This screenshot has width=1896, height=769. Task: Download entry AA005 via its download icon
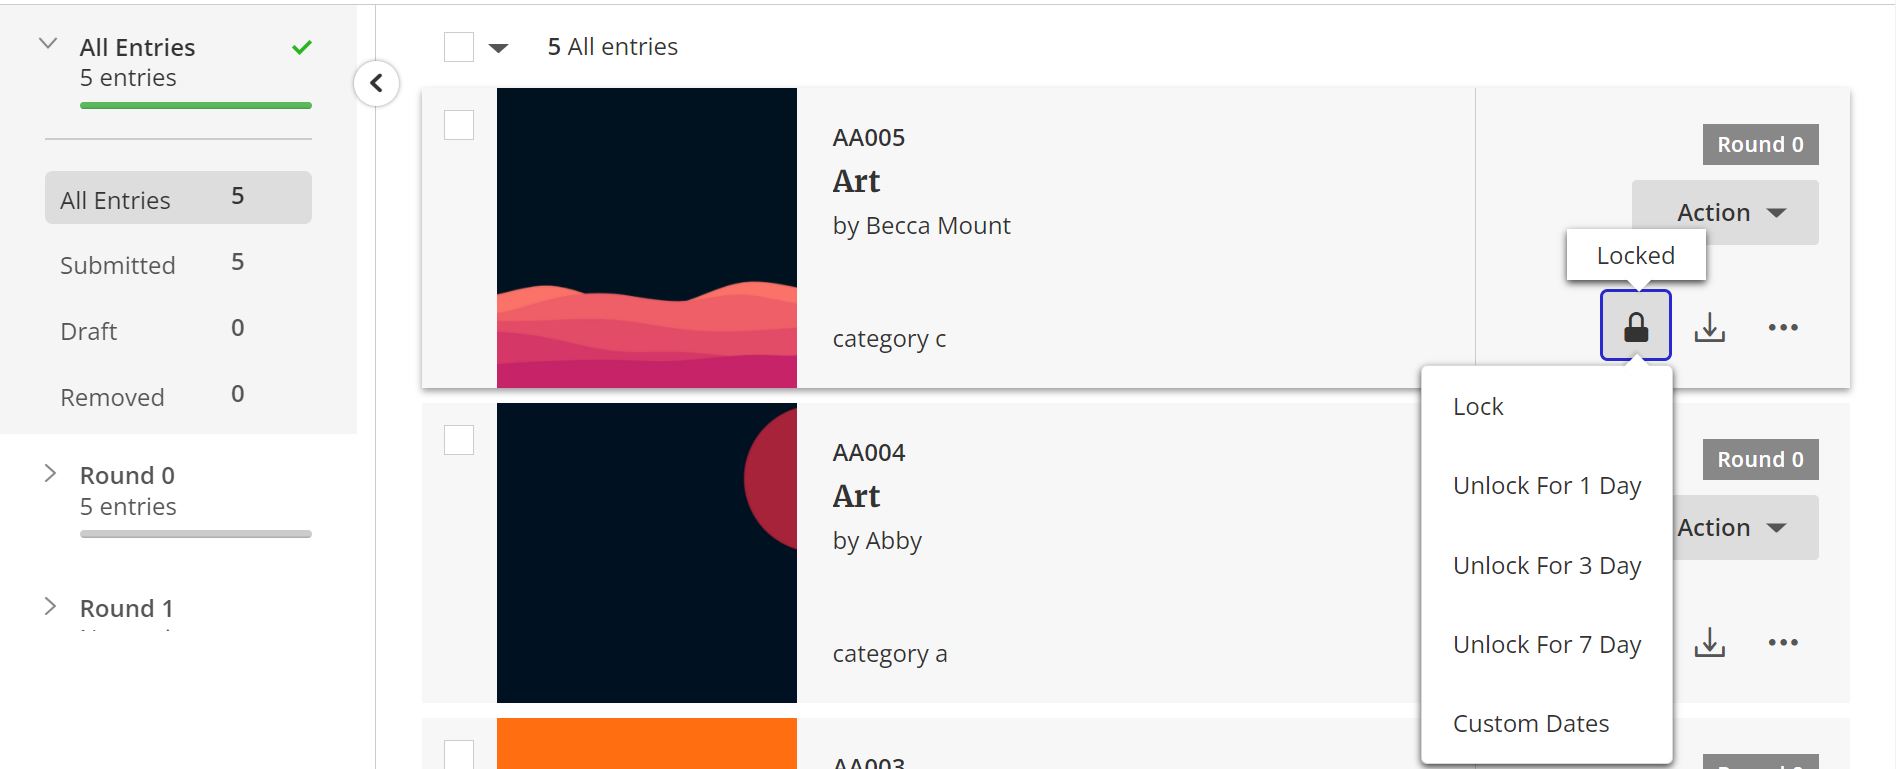pyautogui.click(x=1710, y=327)
